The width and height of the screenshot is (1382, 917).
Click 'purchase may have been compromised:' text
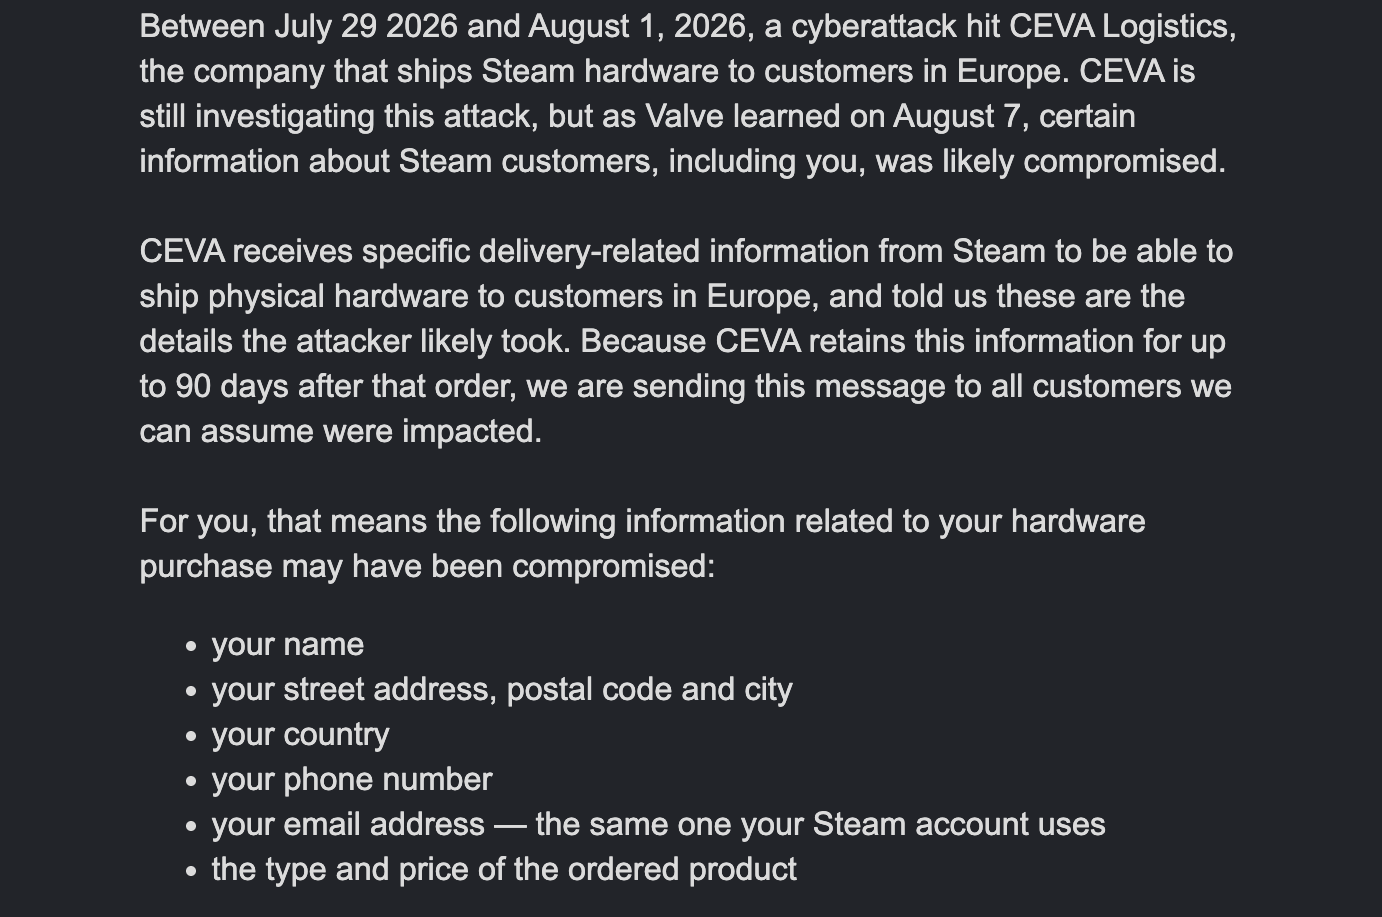click(x=428, y=566)
